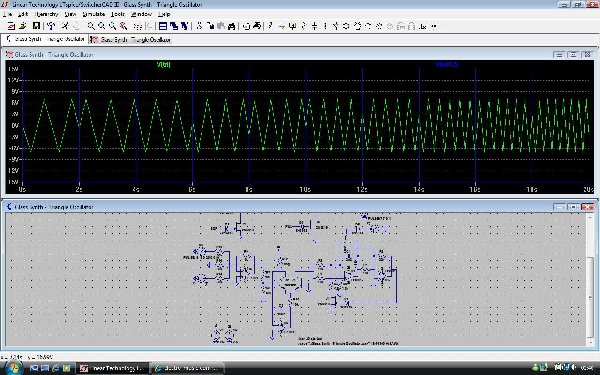The width and height of the screenshot is (600, 375).
Task: Click the Undo toolbar icon
Action: (379, 26)
